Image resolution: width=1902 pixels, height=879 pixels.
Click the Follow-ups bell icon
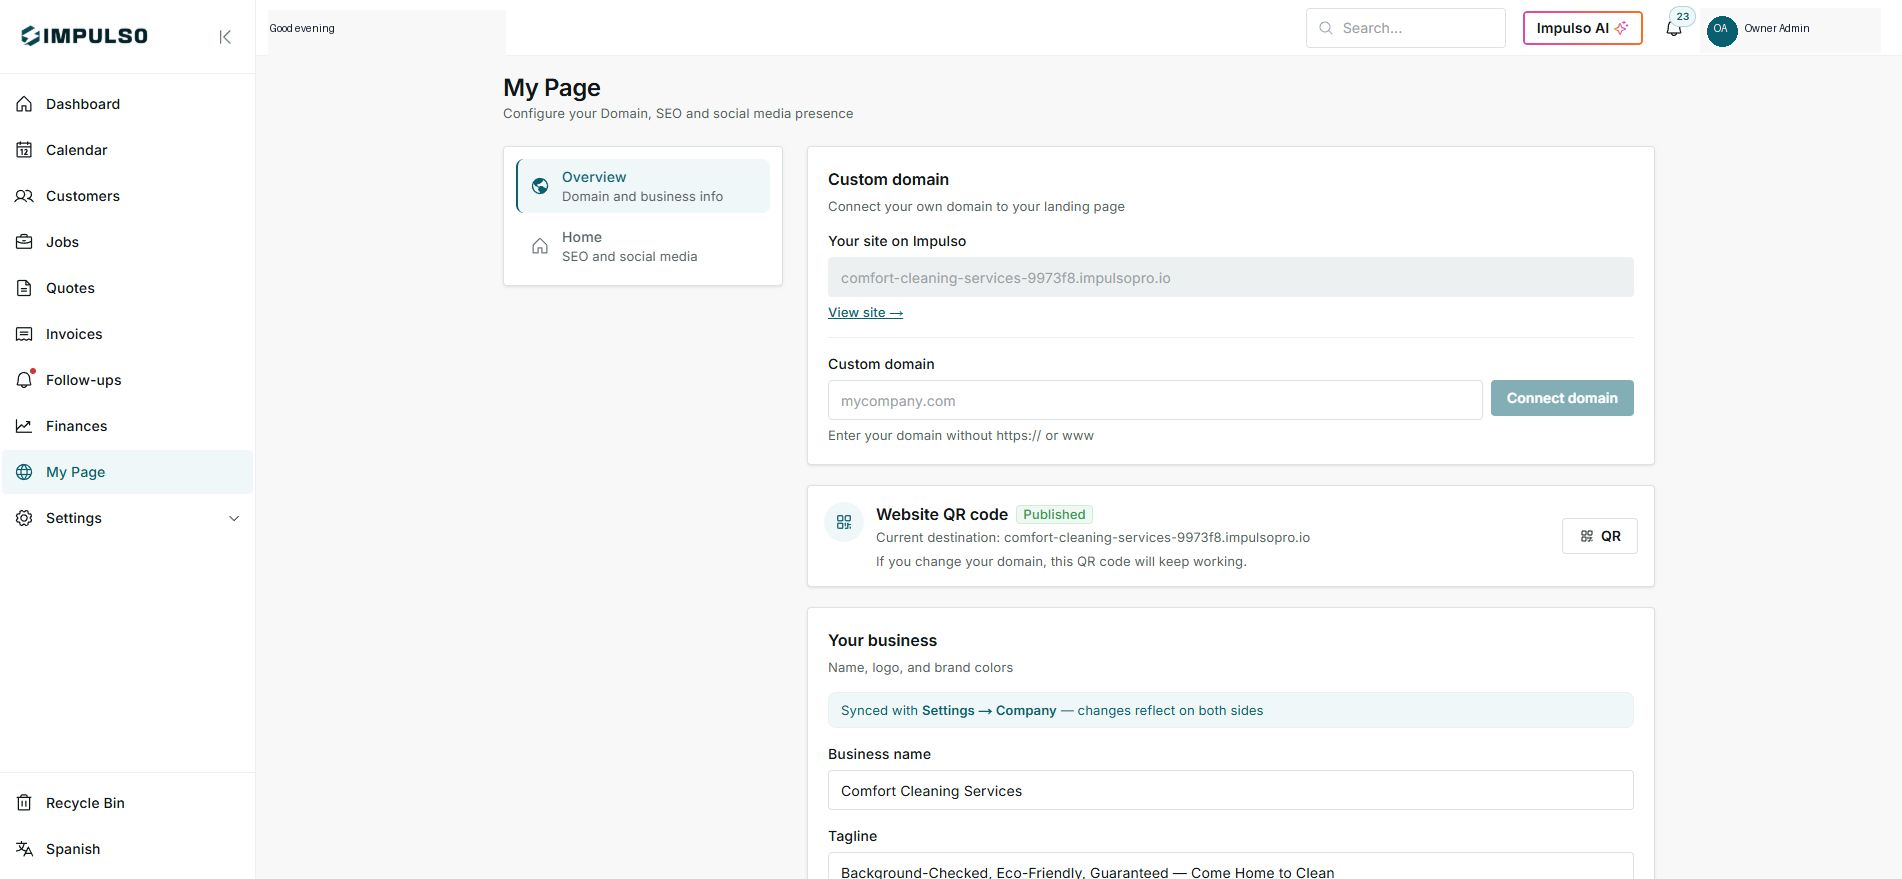(x=24, y=380)
